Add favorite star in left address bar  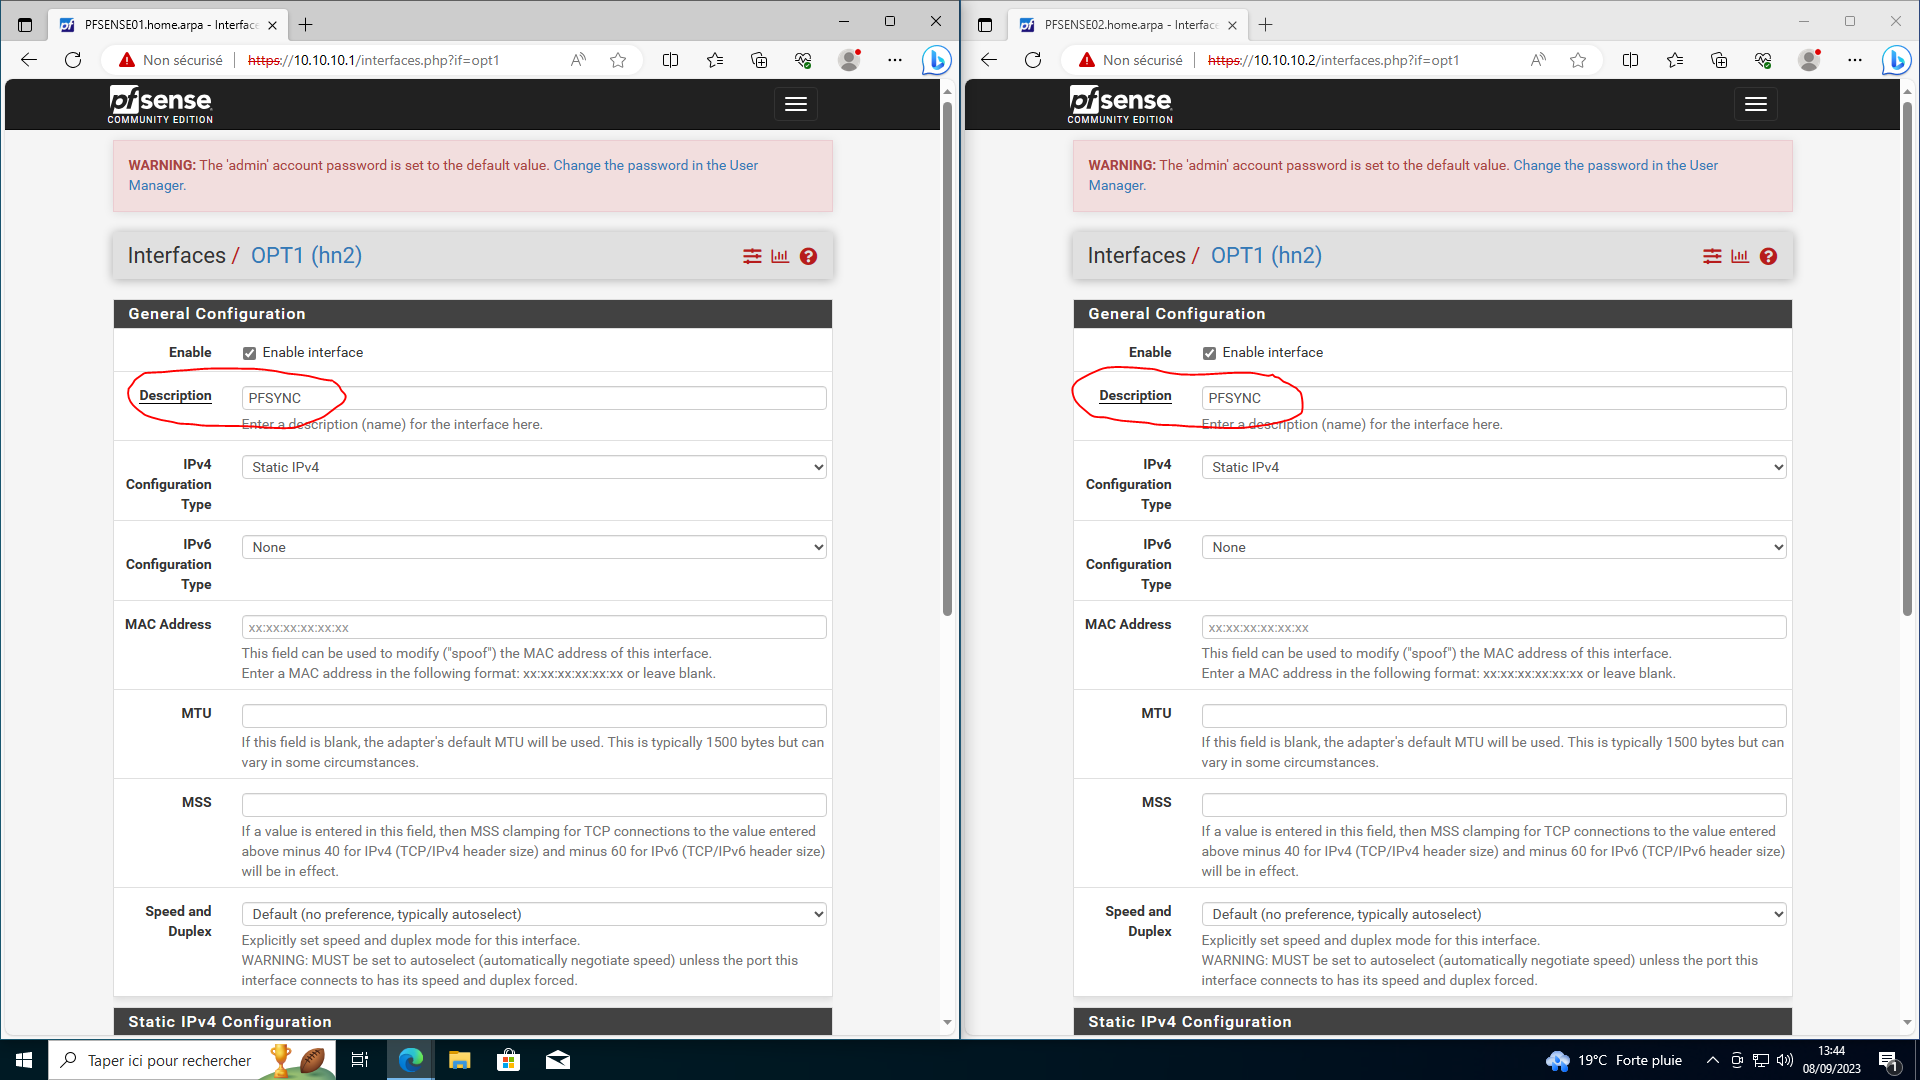pyautogui.click(x=618, y=60)
